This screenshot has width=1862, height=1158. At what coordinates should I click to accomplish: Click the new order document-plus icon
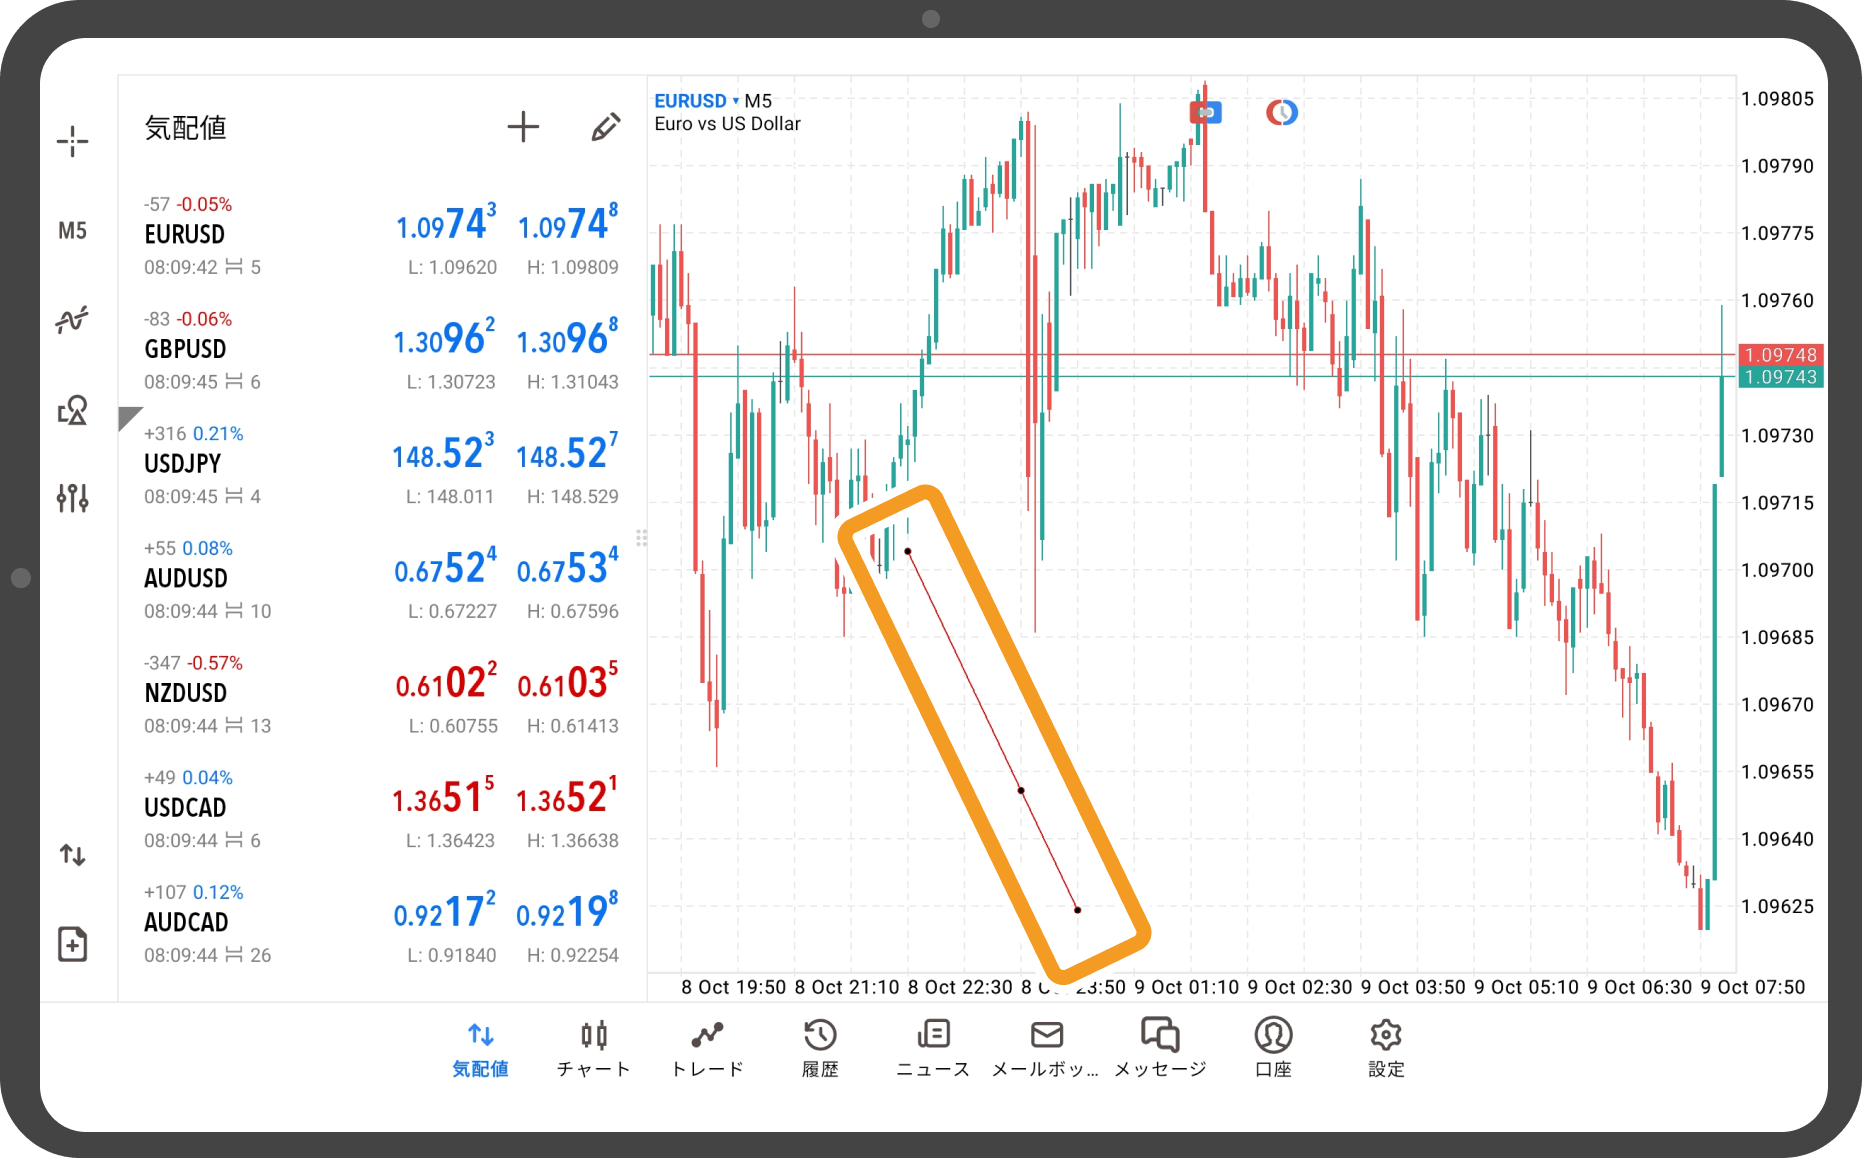72,944
